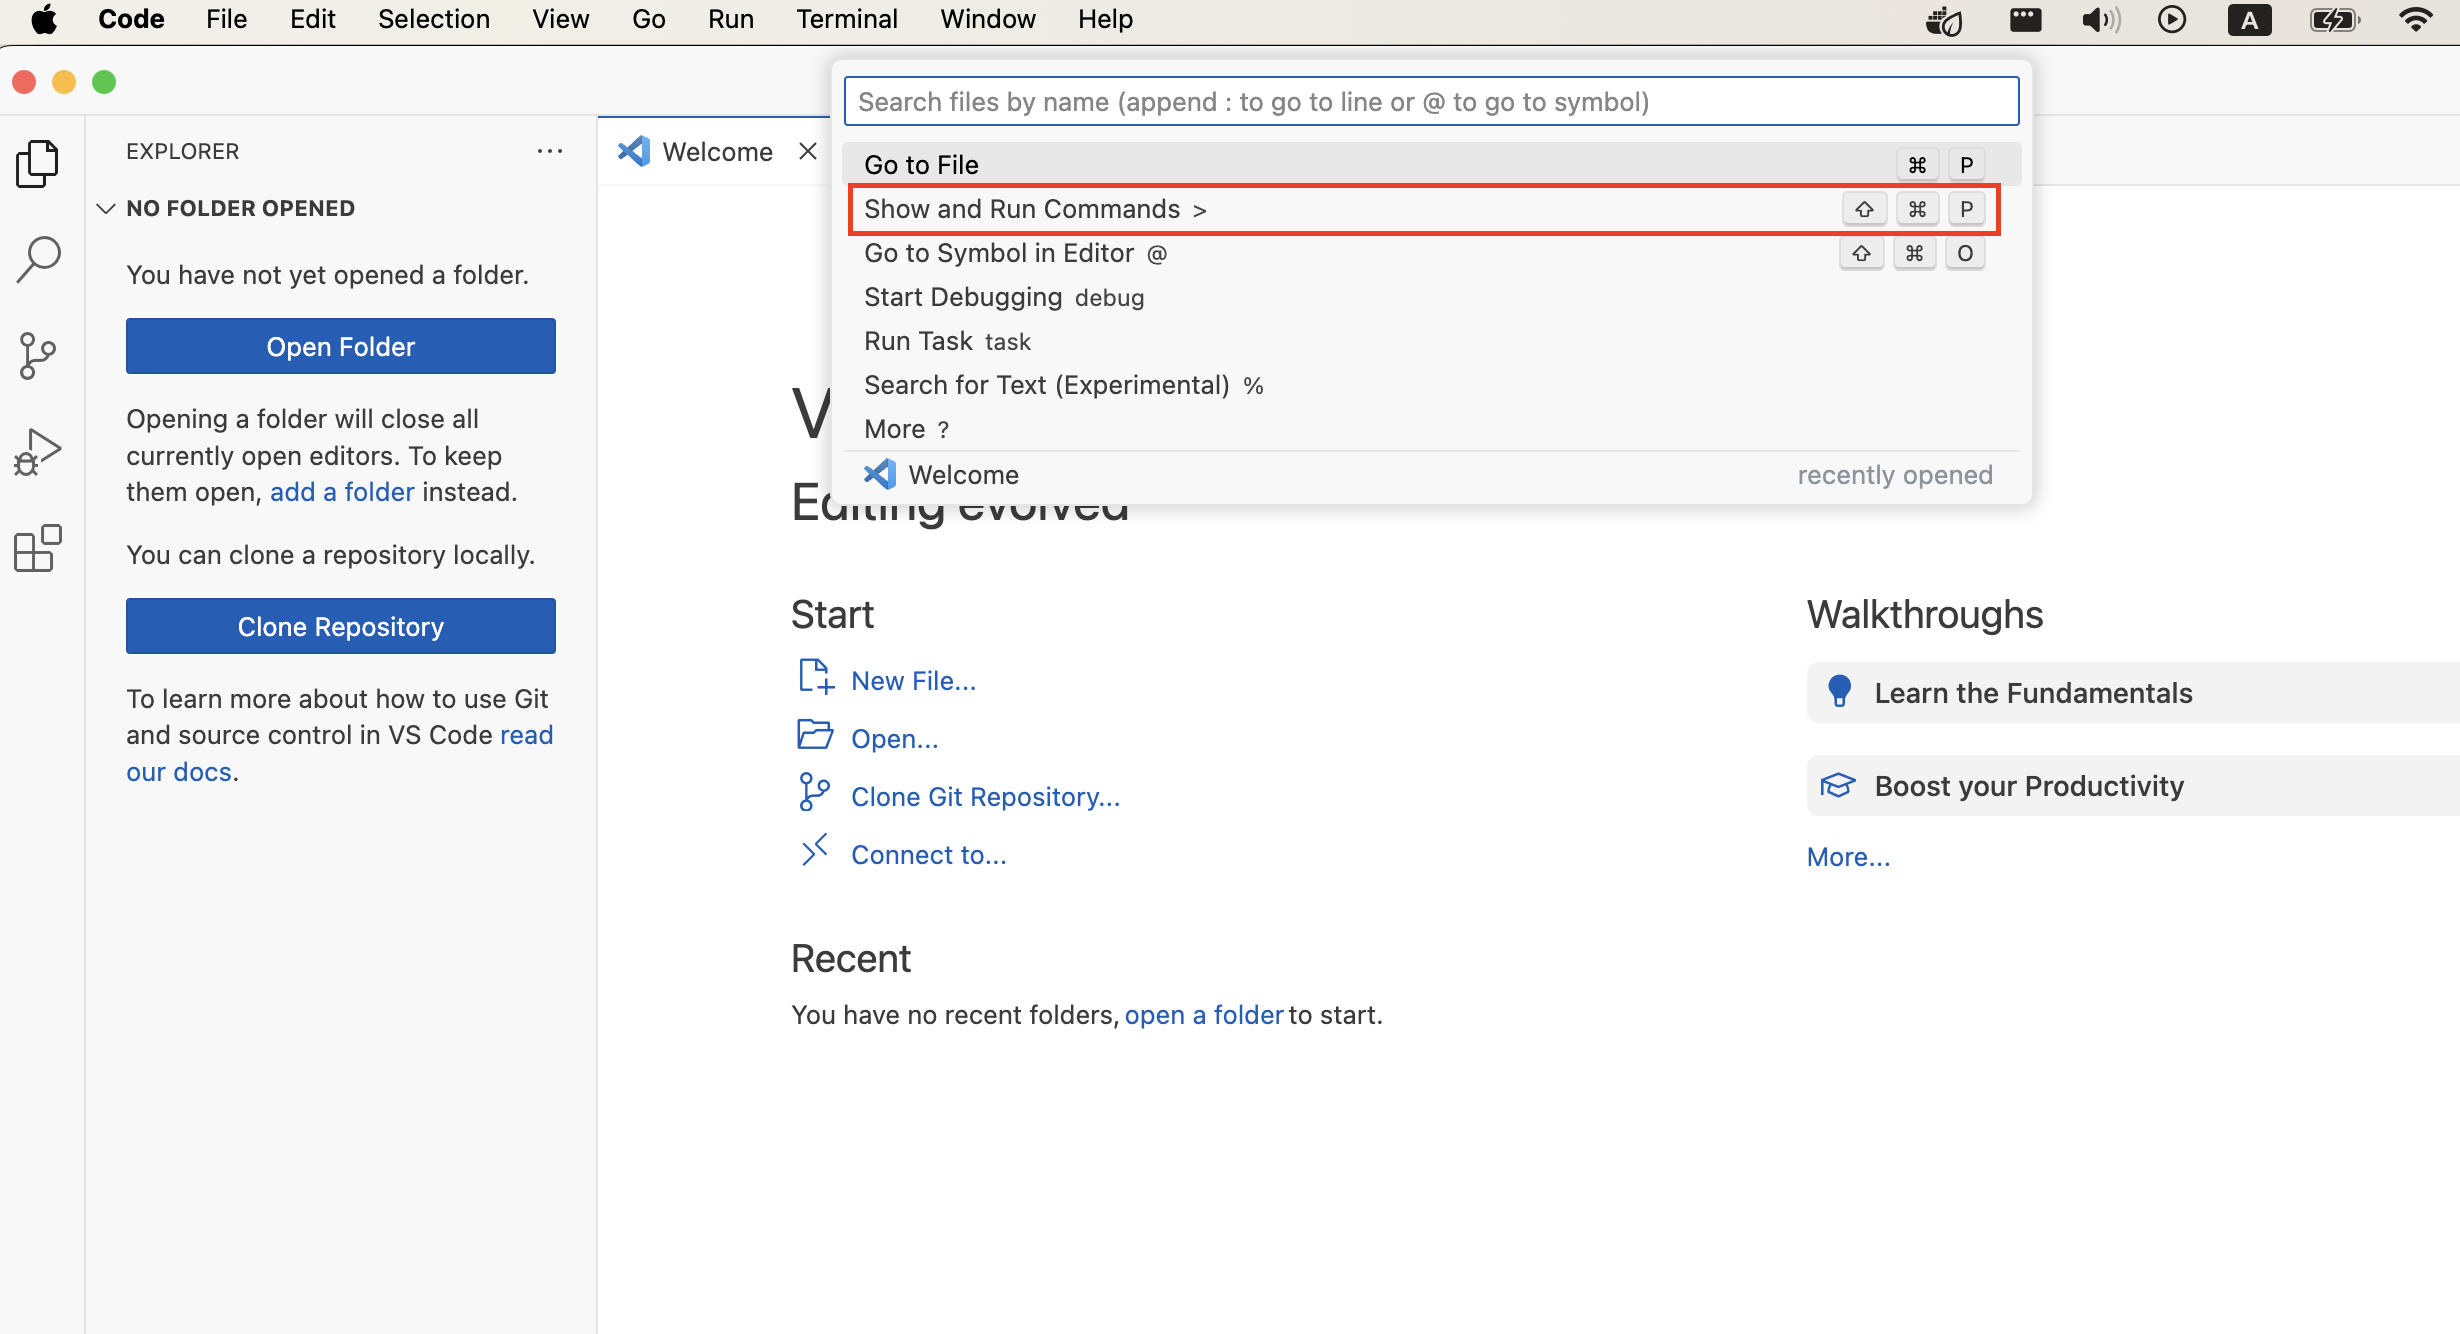
Task: Close the Welcome tab
Action: click(x=808, y=151)
